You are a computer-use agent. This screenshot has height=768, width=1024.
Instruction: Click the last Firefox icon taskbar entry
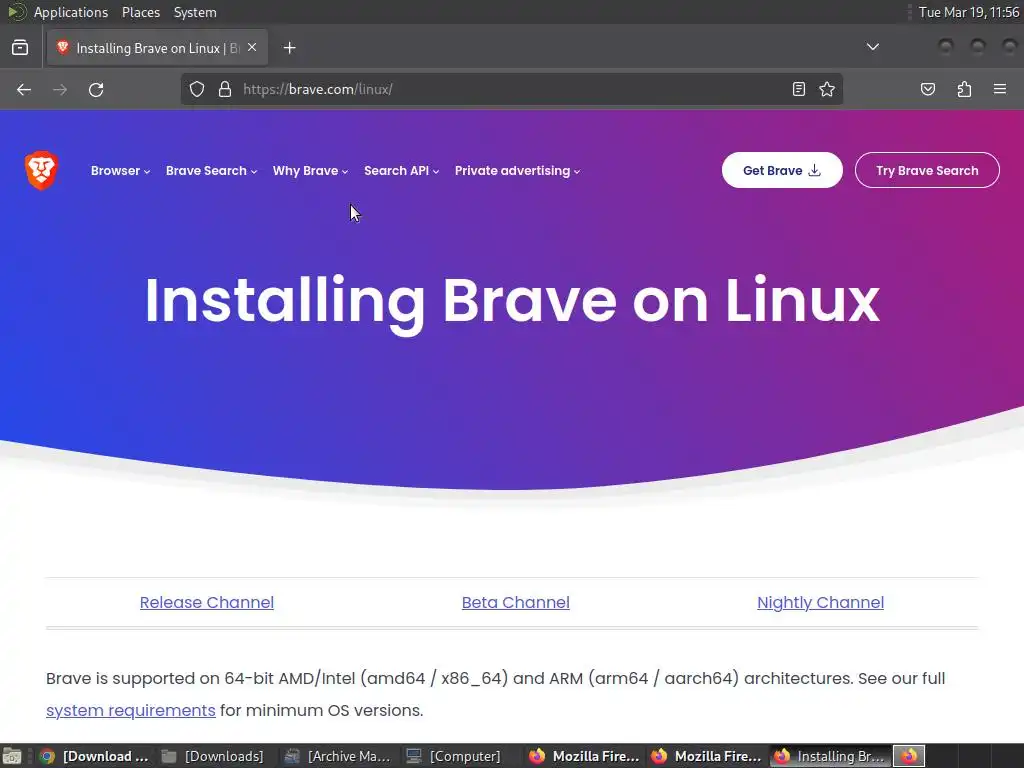click(x=909, y=756)
